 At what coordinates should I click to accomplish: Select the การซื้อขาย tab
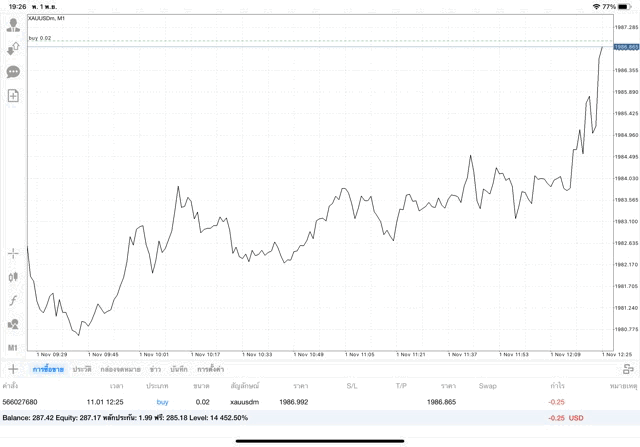pyautogui.click(x=48, y=369)
